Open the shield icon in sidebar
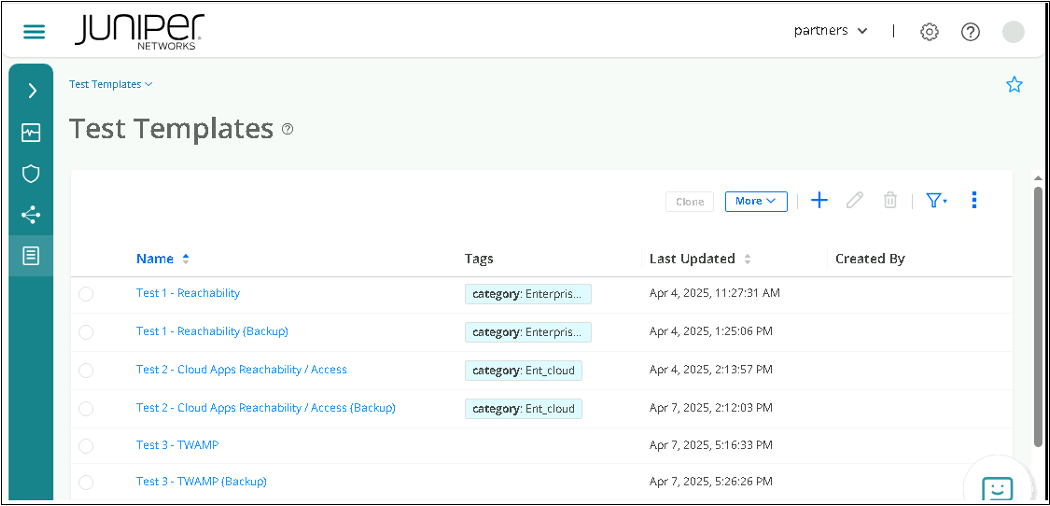The width and height of the screenshot is (1050, 506). tap(31, 174)
